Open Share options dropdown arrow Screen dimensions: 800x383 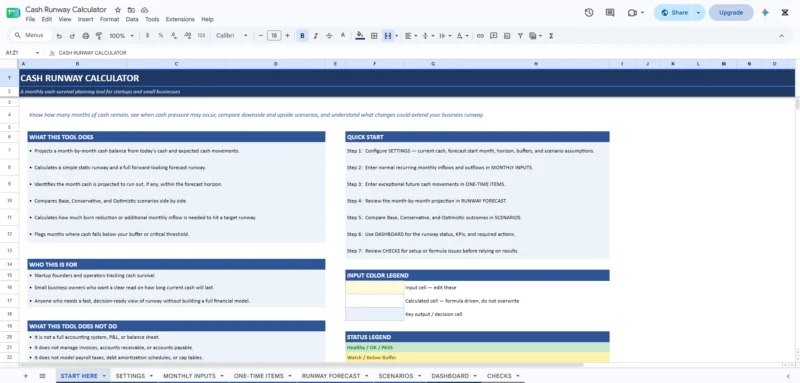pos(698,13)
